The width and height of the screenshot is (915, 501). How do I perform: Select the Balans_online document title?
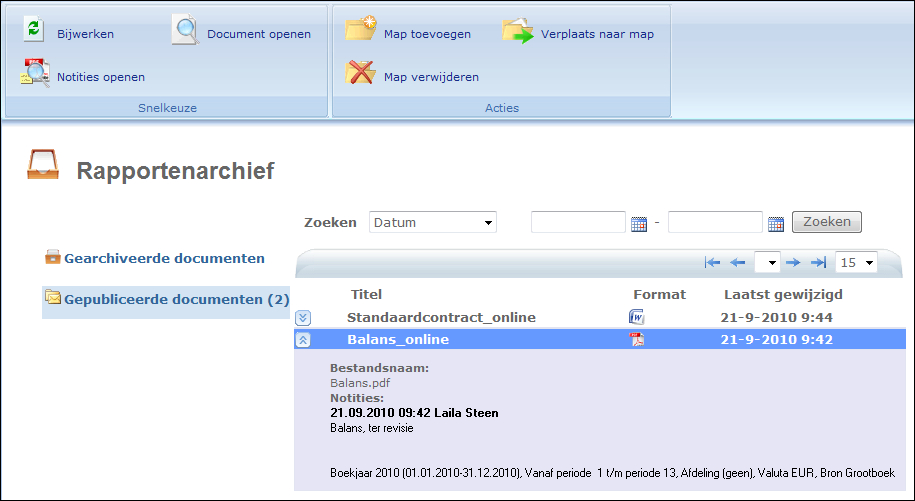click(x=398, y=339)
